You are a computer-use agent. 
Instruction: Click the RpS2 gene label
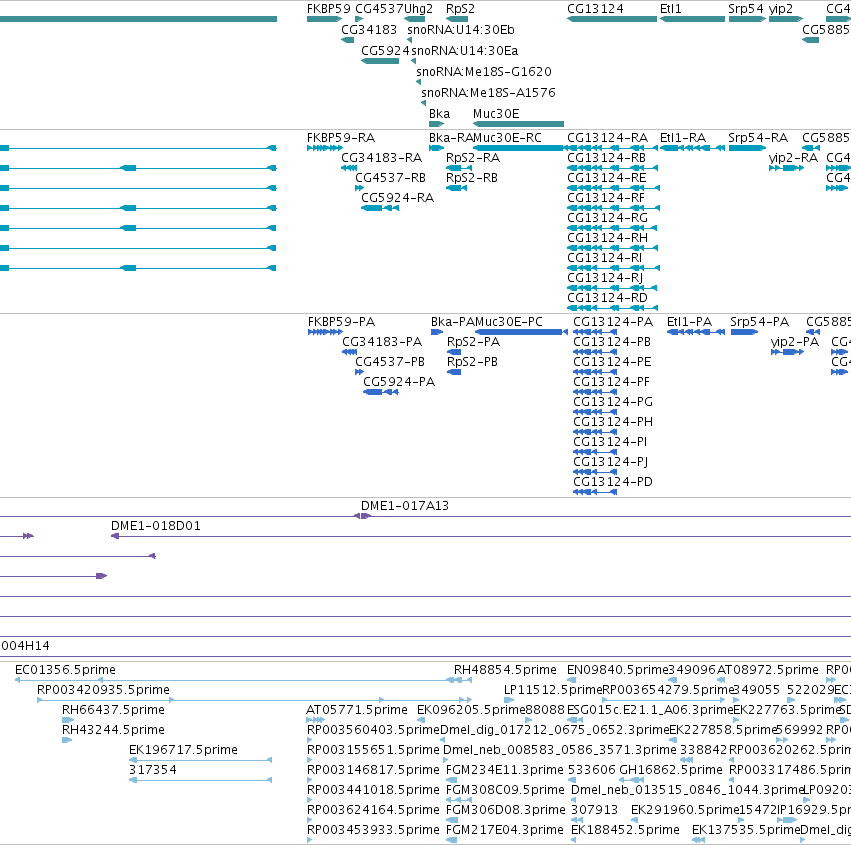coord(460,9)
